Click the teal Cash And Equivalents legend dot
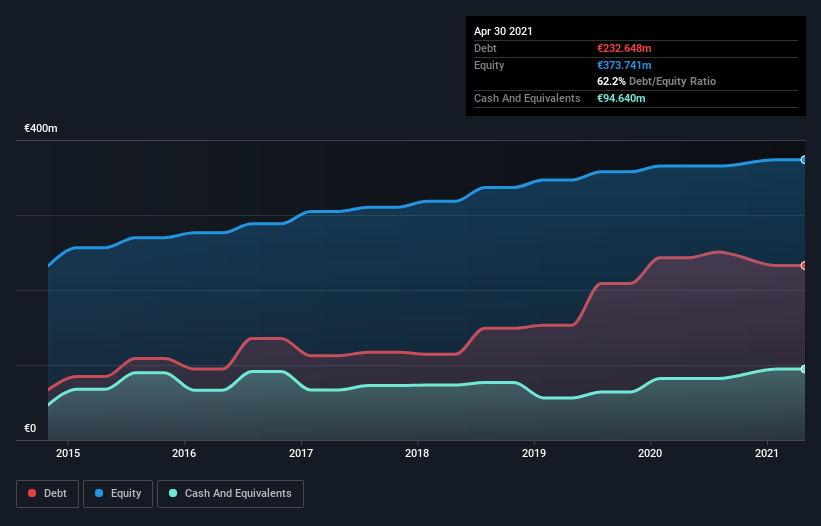This screenshot has width=821, height=526. click(x=173, y=493)
